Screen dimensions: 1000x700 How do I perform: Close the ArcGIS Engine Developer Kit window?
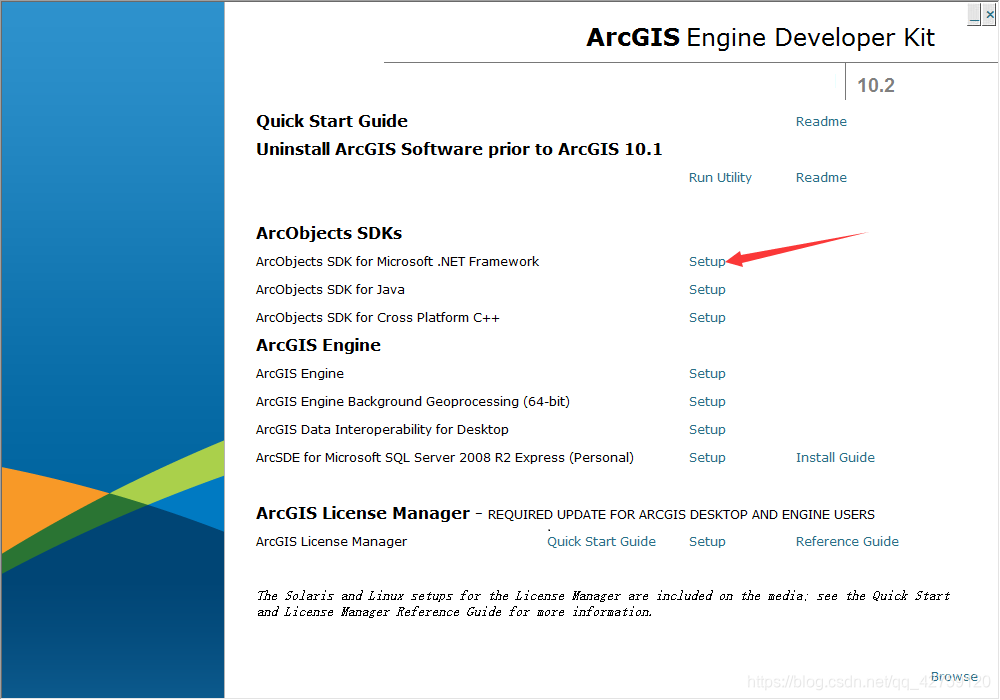(989, 14)
